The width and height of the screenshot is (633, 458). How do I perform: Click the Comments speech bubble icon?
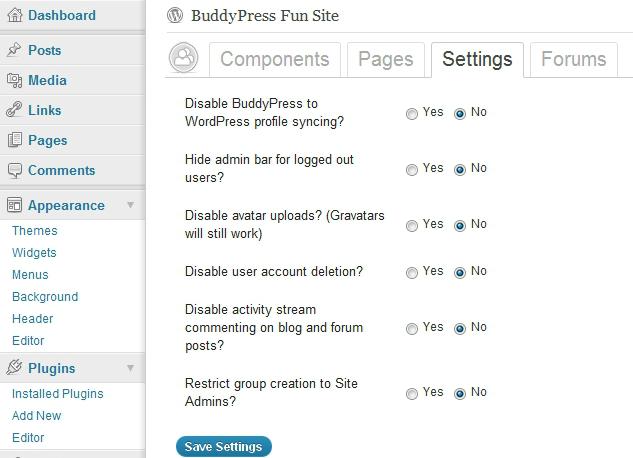15,170
